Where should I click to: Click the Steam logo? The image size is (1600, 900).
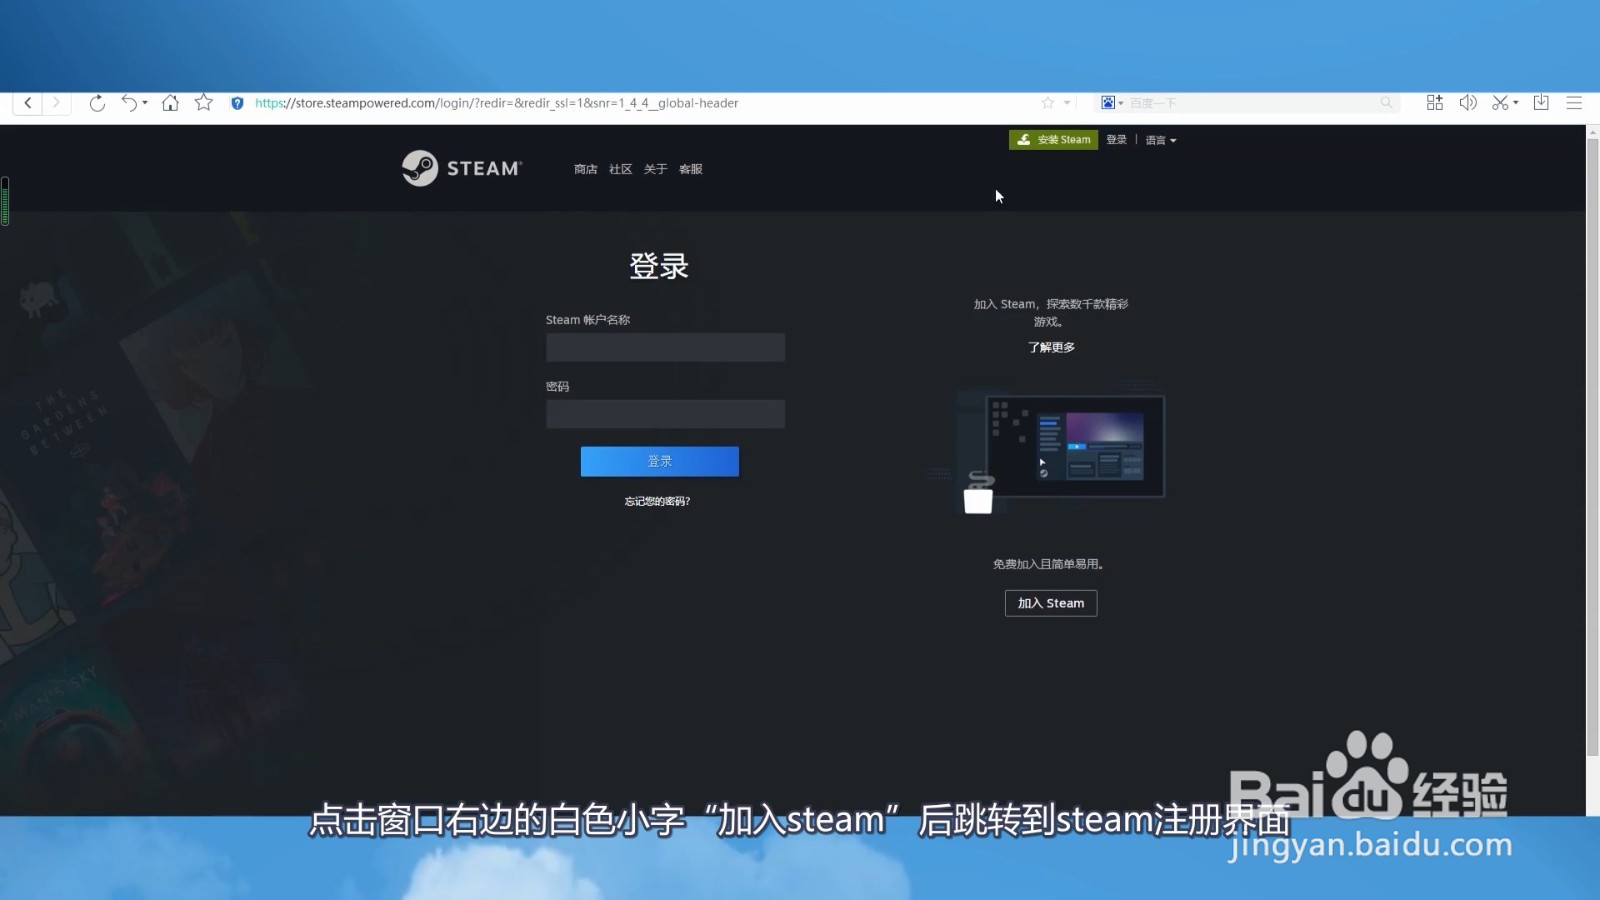(x=461, y=168)
